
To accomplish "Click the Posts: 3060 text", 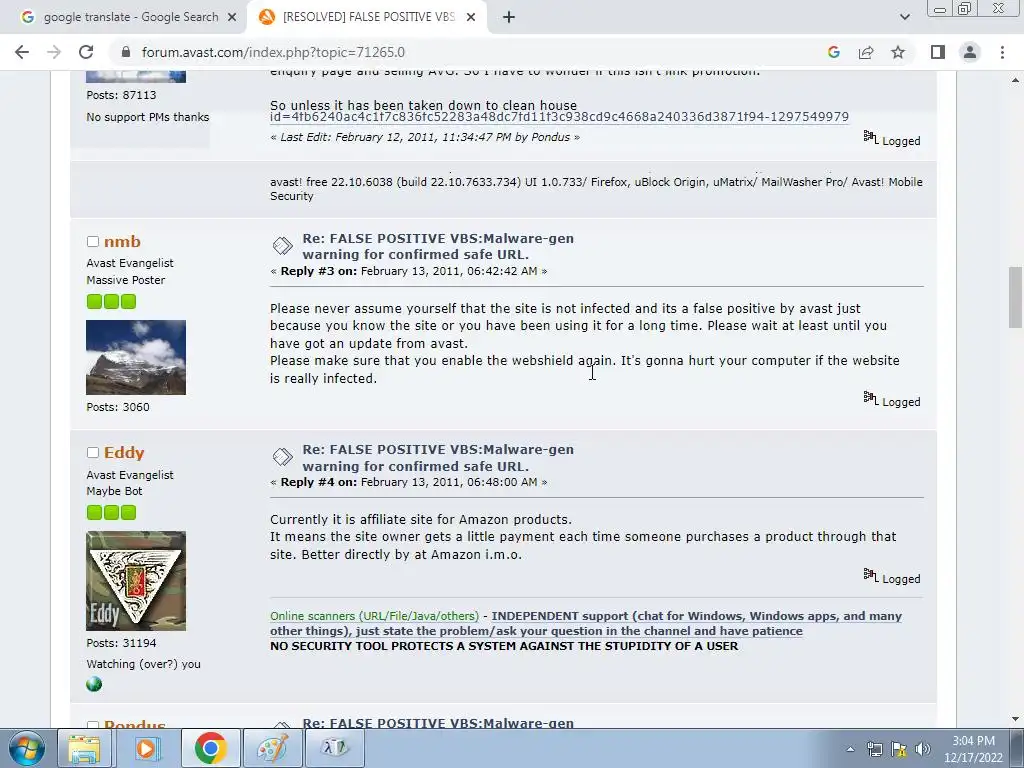I will point(118,407).
